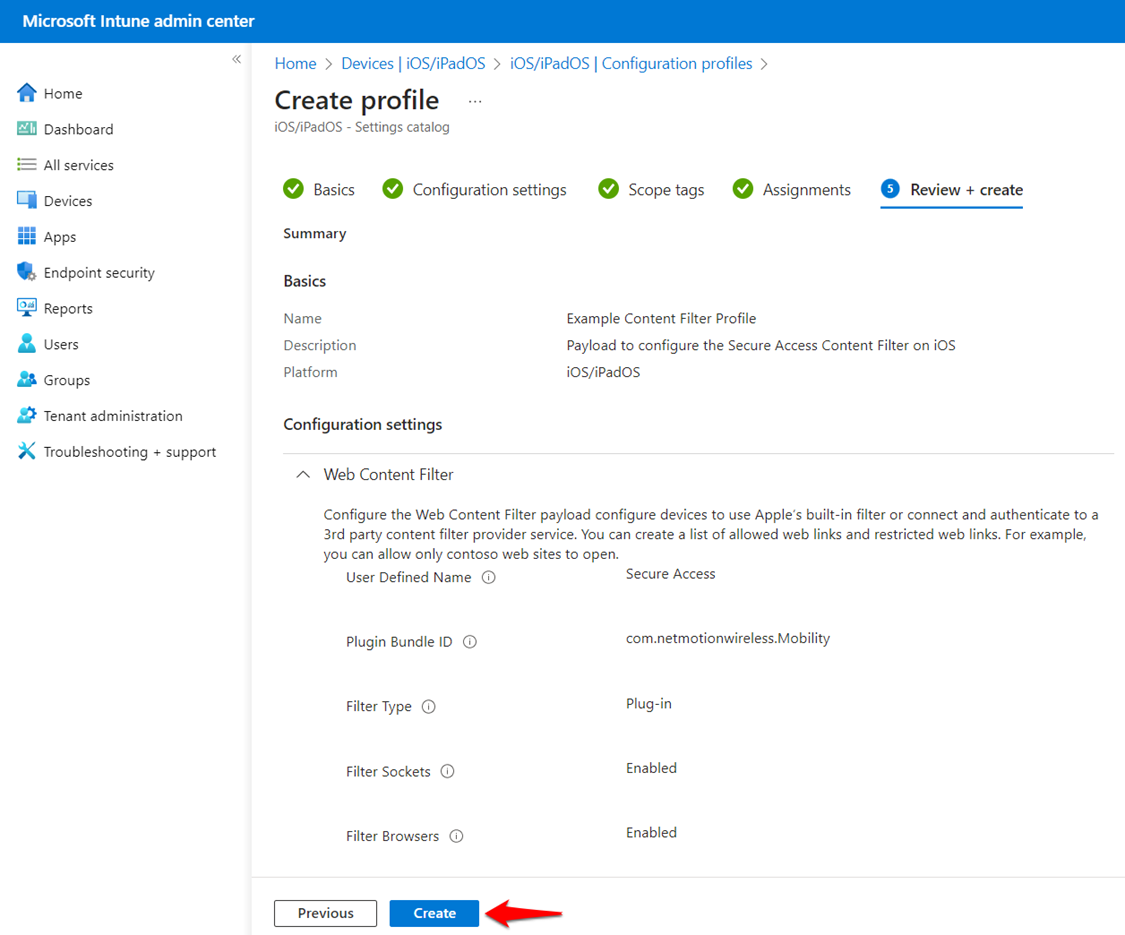Viewport: 1125px width, 935px height.
Task: Click the 'Plug-in' filter type value
Action: (x=649, y=703)
